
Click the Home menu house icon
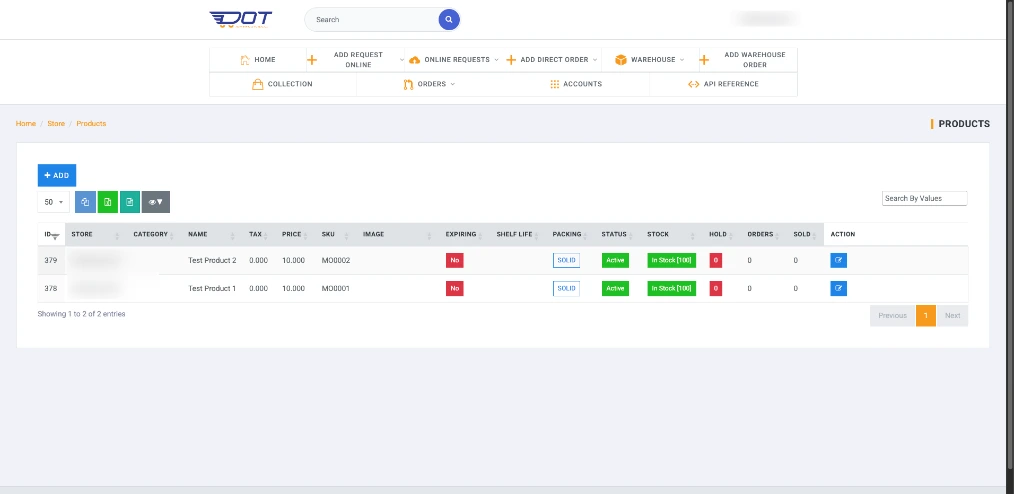tap(245, 59)
